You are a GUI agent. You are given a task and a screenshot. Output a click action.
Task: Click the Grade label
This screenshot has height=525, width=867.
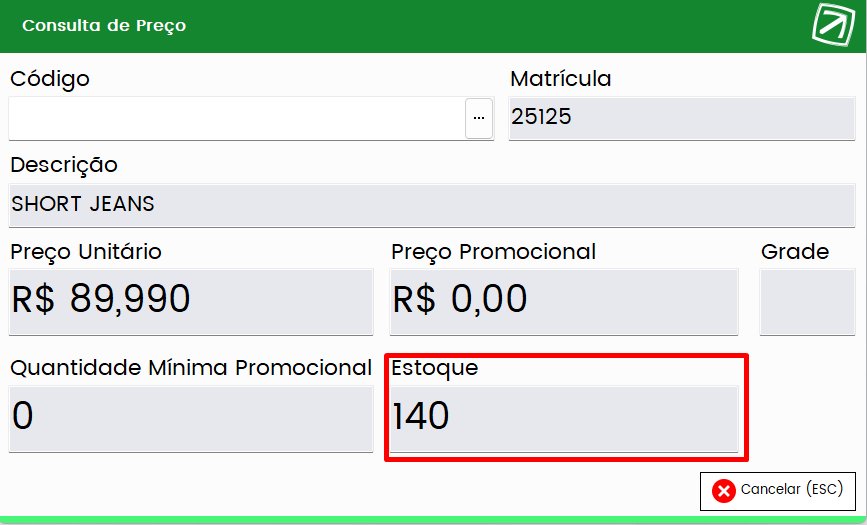(795, 252)
